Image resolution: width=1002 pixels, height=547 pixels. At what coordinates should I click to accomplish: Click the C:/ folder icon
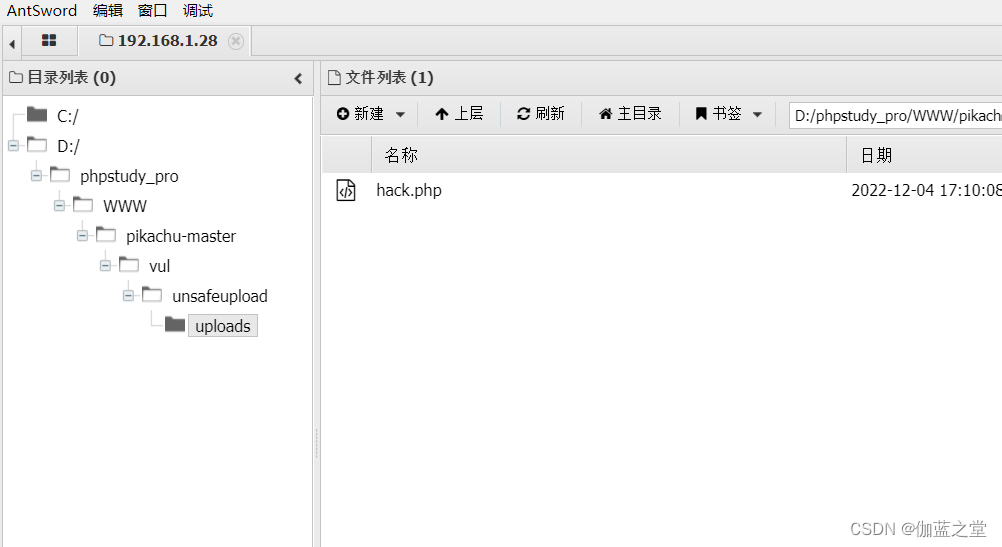click(37, 114)
